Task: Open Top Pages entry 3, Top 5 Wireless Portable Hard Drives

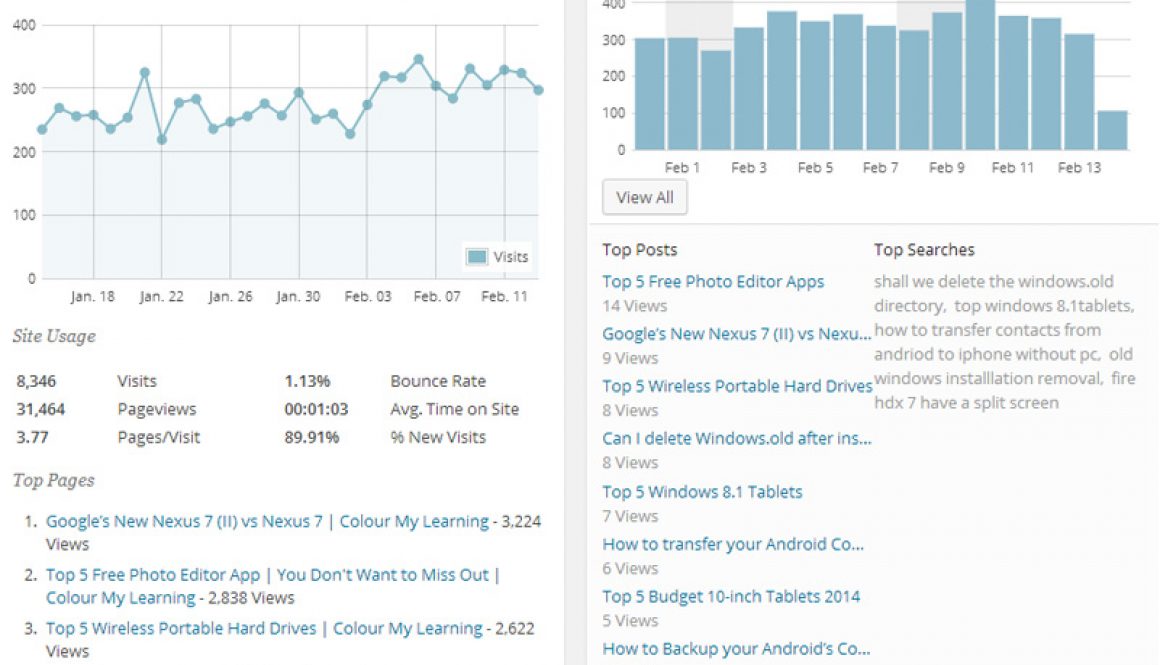Action: pos(264,629)
